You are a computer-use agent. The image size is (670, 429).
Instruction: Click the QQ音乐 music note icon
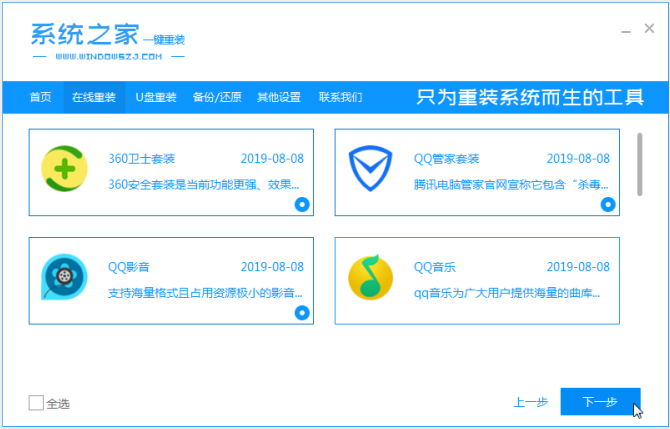370,277
